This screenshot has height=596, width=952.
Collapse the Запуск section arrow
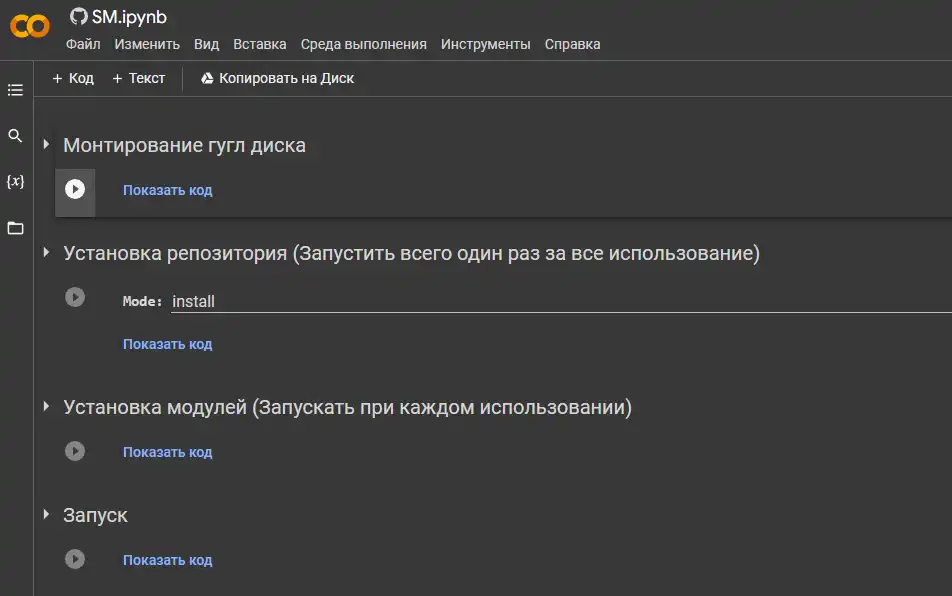[x=46, y=515]
